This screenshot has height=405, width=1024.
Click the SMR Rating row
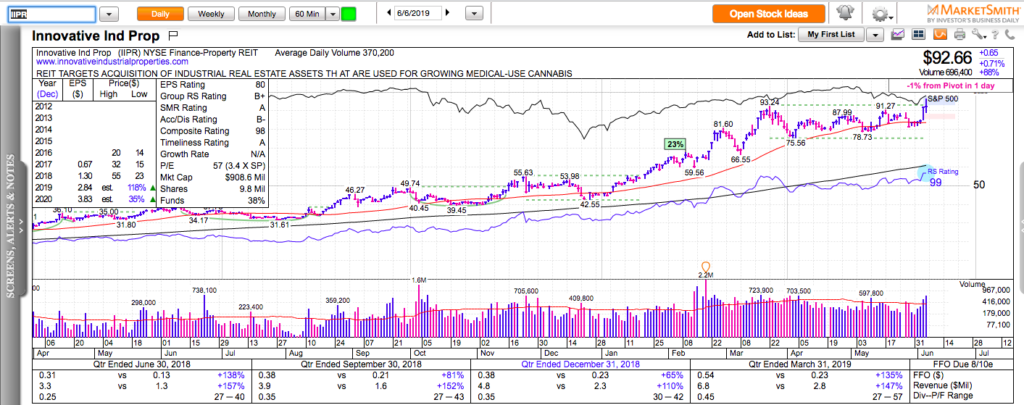coord(212,108)
